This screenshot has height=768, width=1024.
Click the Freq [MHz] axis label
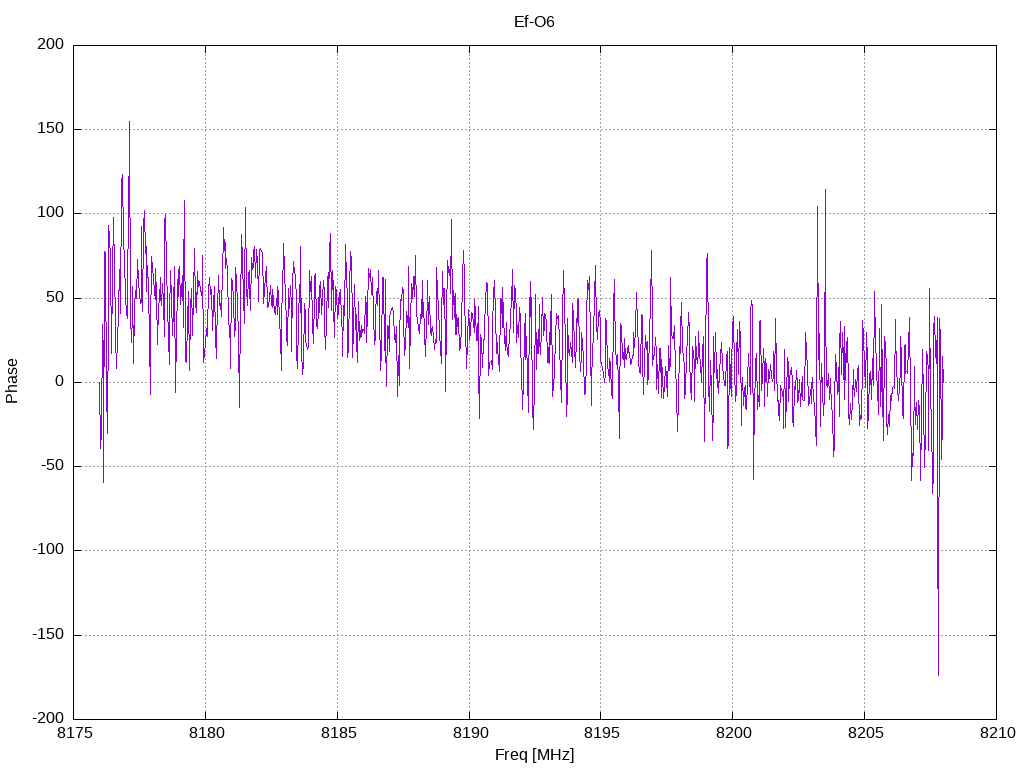point(534,755)
